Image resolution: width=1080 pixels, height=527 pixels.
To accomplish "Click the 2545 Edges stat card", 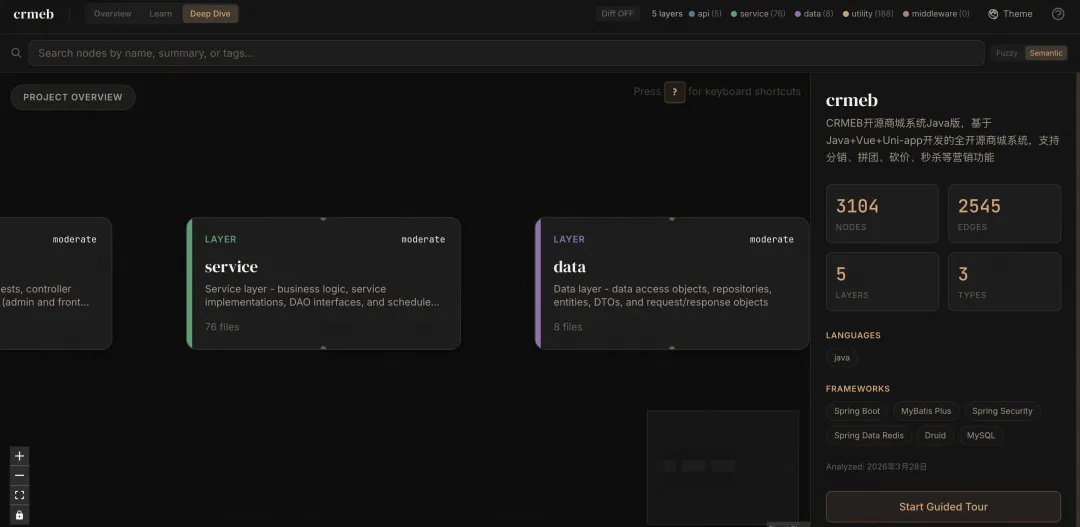I will [x=1004, y=214].
